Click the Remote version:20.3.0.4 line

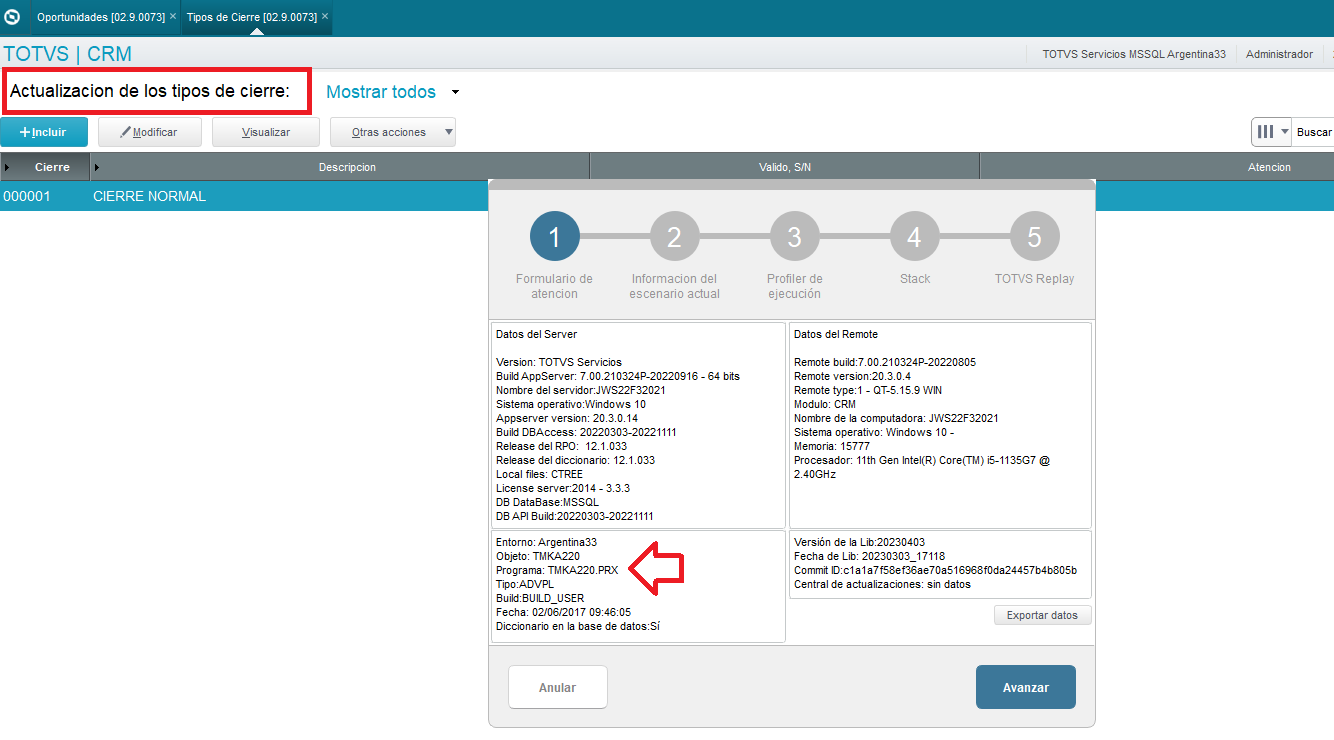pyautogui.click(x=853, y=376)
